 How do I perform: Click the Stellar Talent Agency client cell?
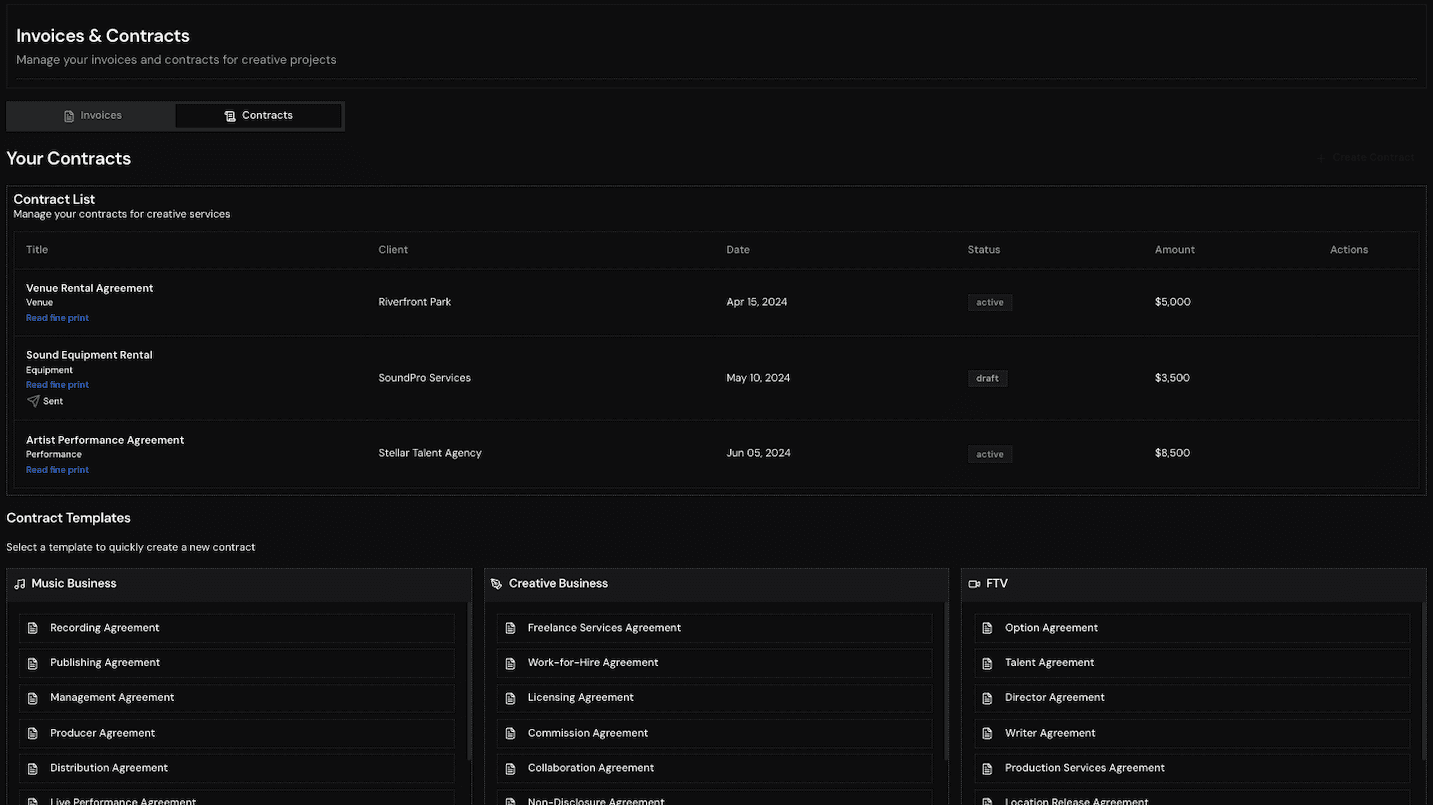[430, 453]
